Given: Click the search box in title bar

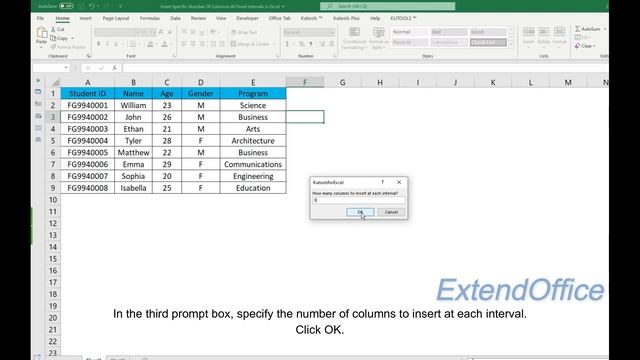Looking at the screenshot, I should [388, 6].
